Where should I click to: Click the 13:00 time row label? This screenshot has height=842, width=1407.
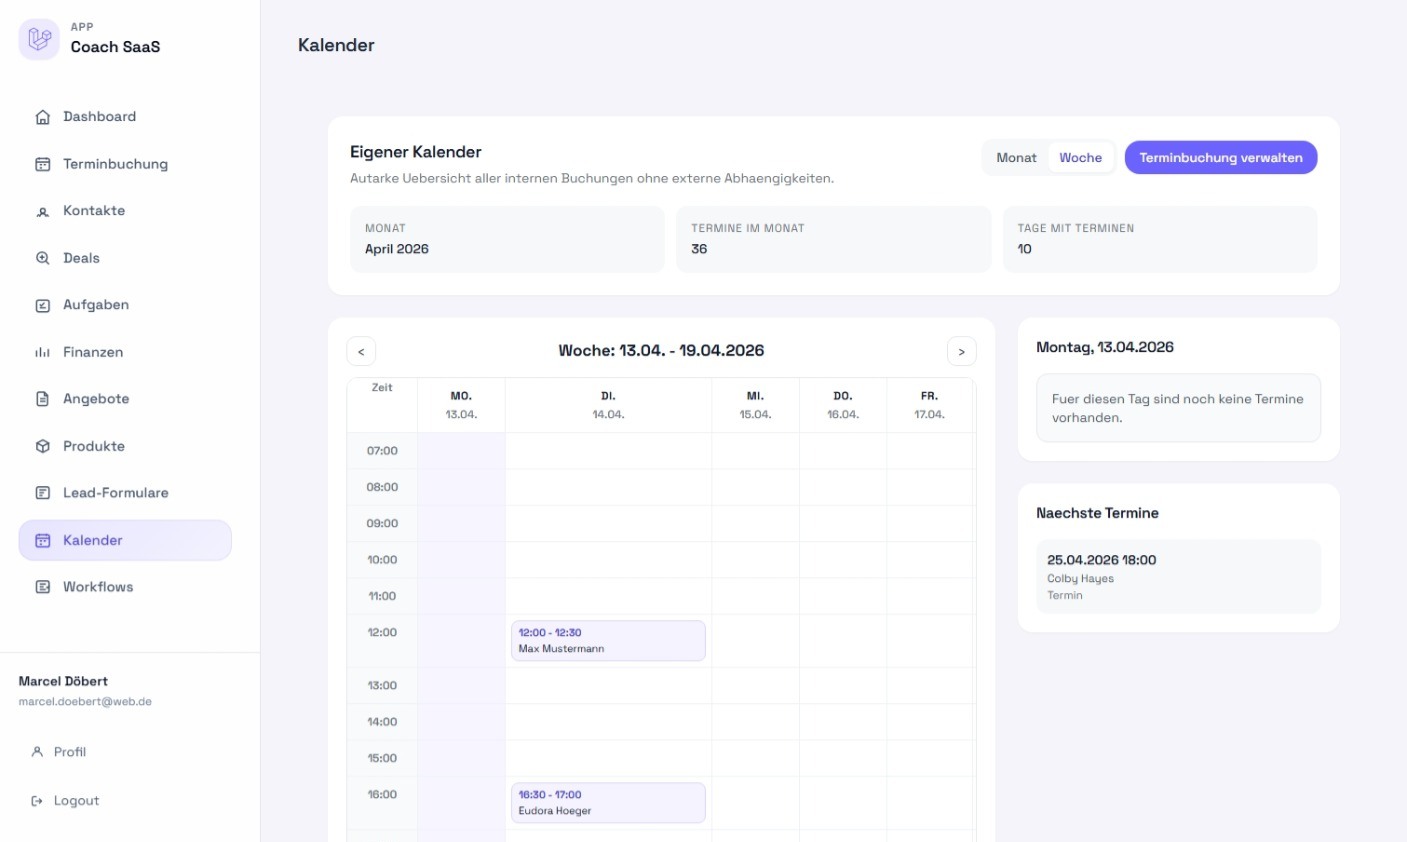[382, 686]
